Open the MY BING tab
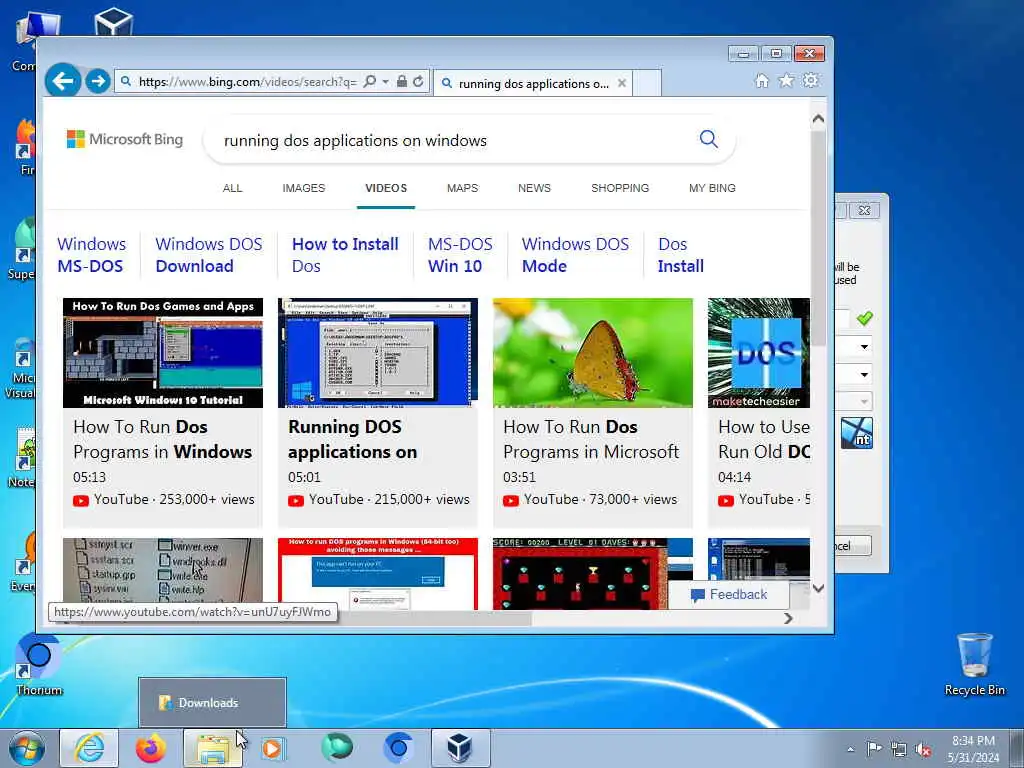Image resolution: width=1024 pixels, height=768 pixels. point(712,188)
